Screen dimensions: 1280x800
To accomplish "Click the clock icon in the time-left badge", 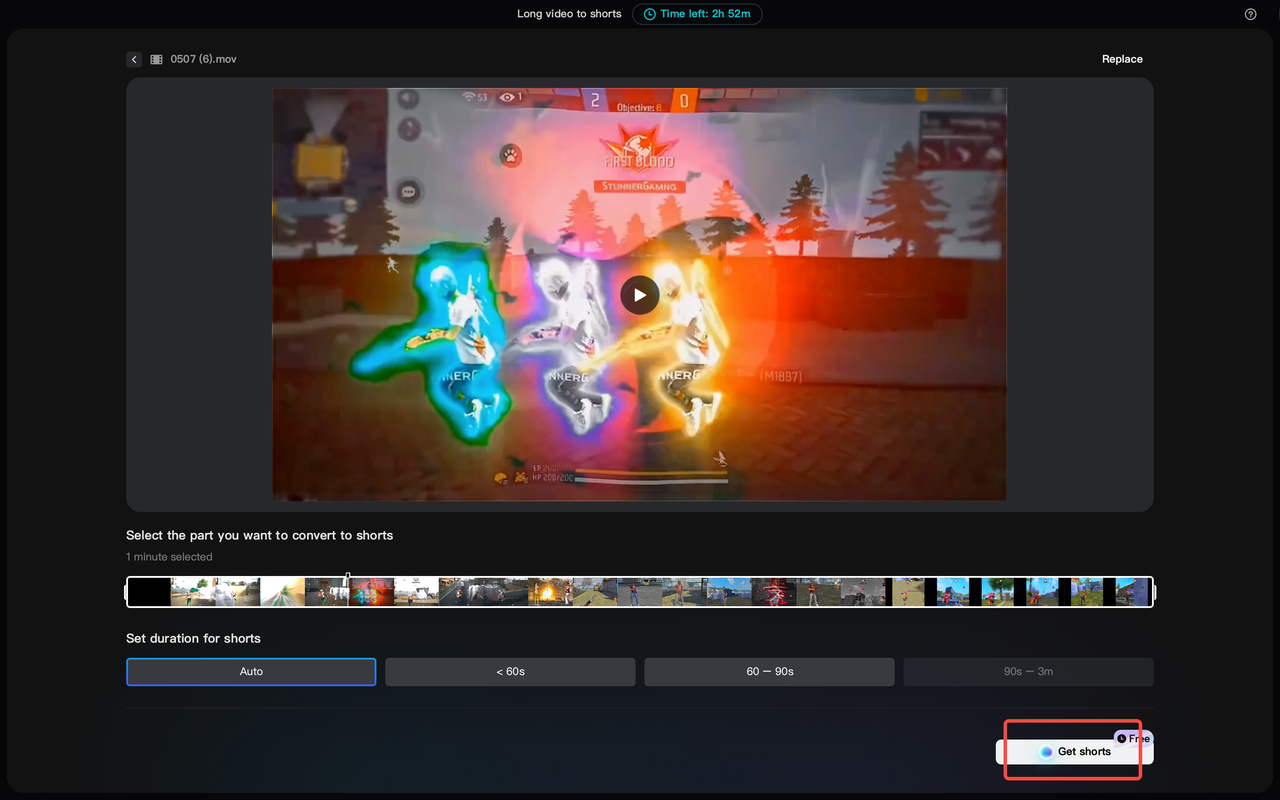I will 651,14.
